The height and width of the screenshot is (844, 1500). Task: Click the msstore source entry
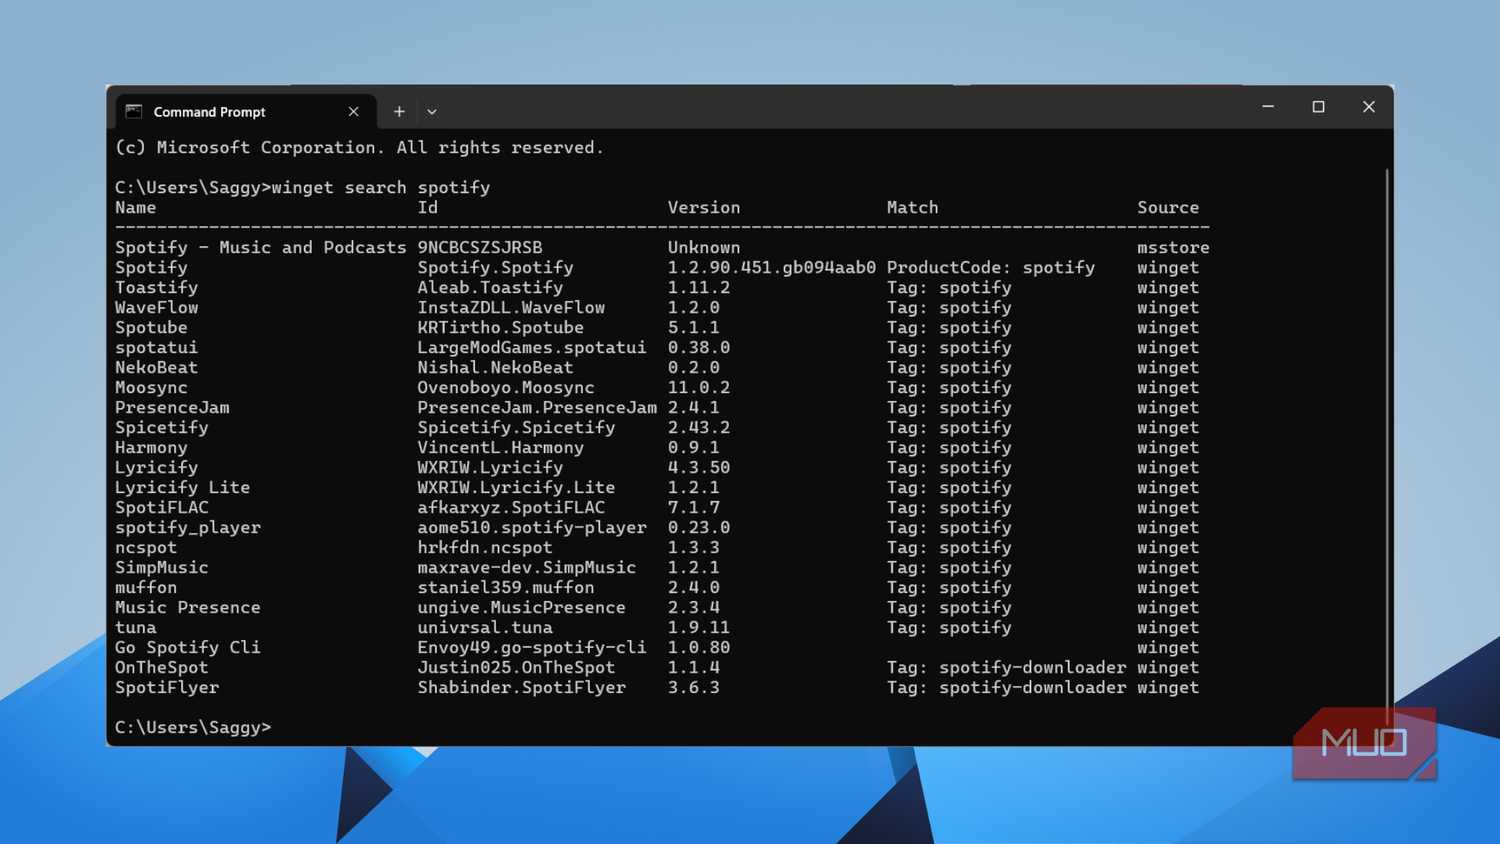1173,247
